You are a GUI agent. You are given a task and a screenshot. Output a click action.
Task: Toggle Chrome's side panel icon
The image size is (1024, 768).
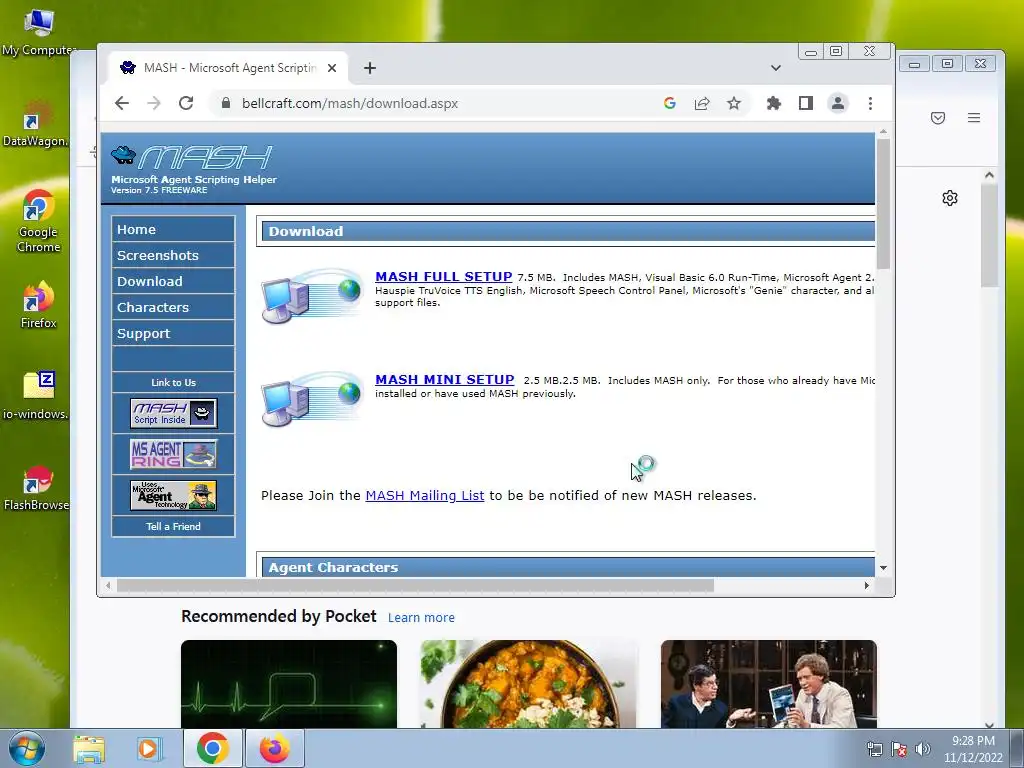point(806,103)
